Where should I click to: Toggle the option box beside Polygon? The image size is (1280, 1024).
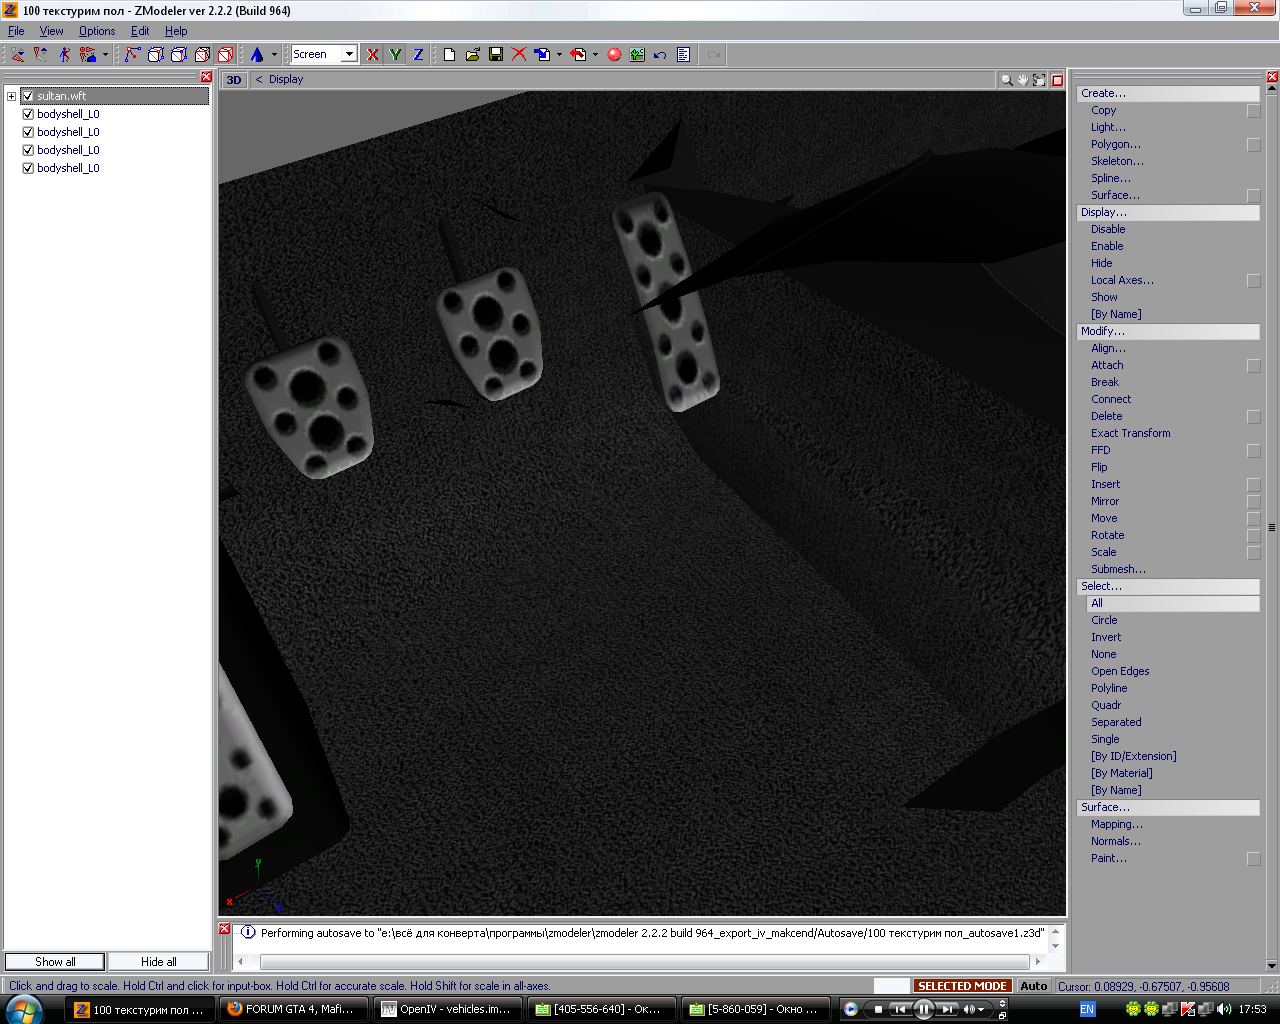point(1253,145)
